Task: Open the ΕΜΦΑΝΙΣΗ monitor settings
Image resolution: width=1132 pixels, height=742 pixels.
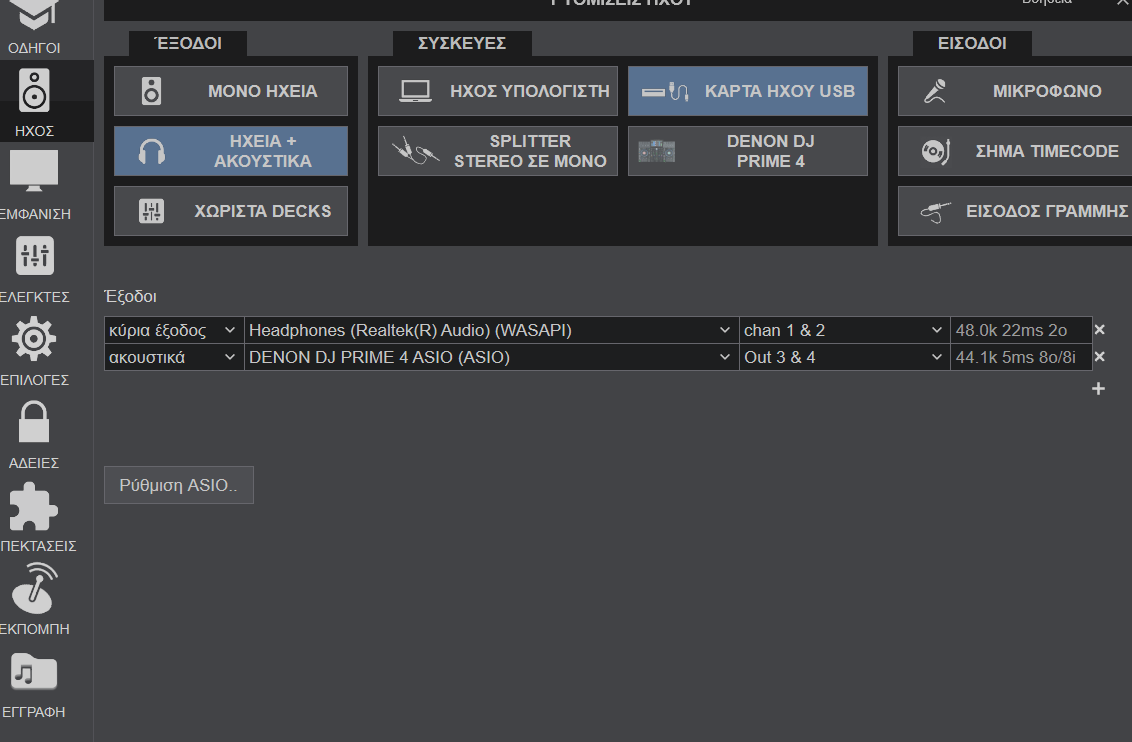Action: tap(34, 185)
